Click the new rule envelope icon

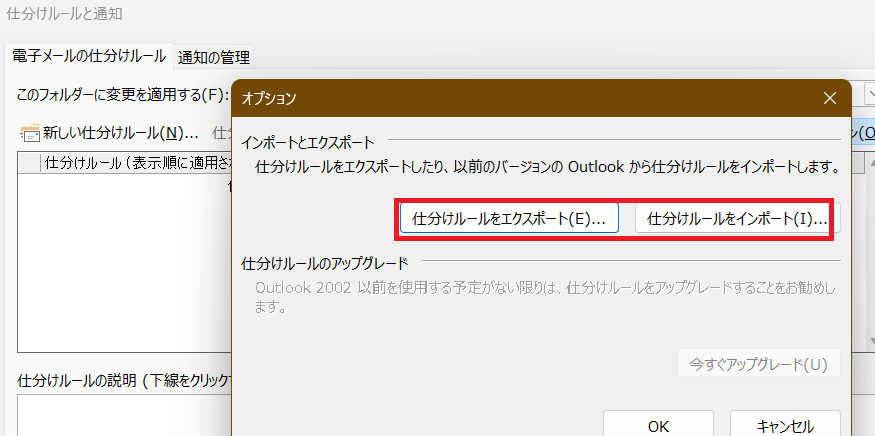[x=30, y=132]
